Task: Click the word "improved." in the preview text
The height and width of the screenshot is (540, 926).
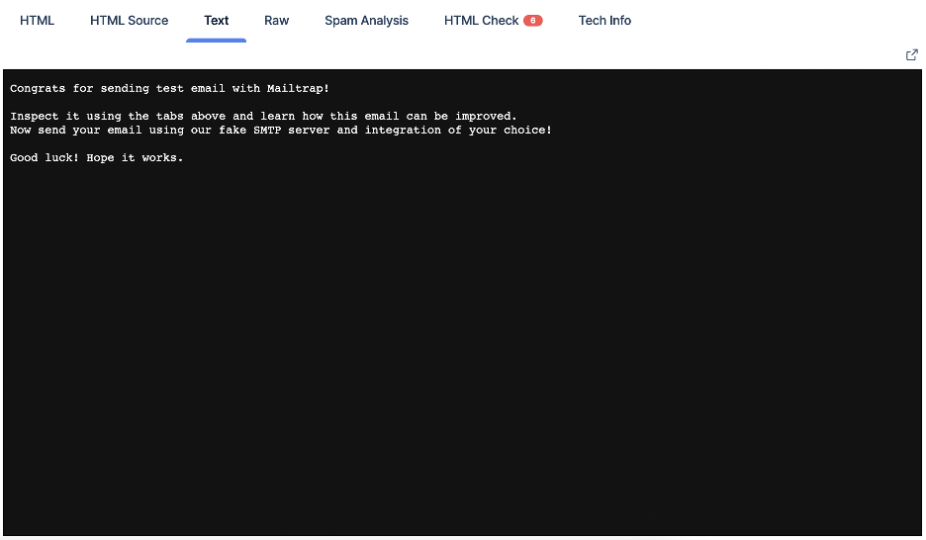Action: point(485,116)
